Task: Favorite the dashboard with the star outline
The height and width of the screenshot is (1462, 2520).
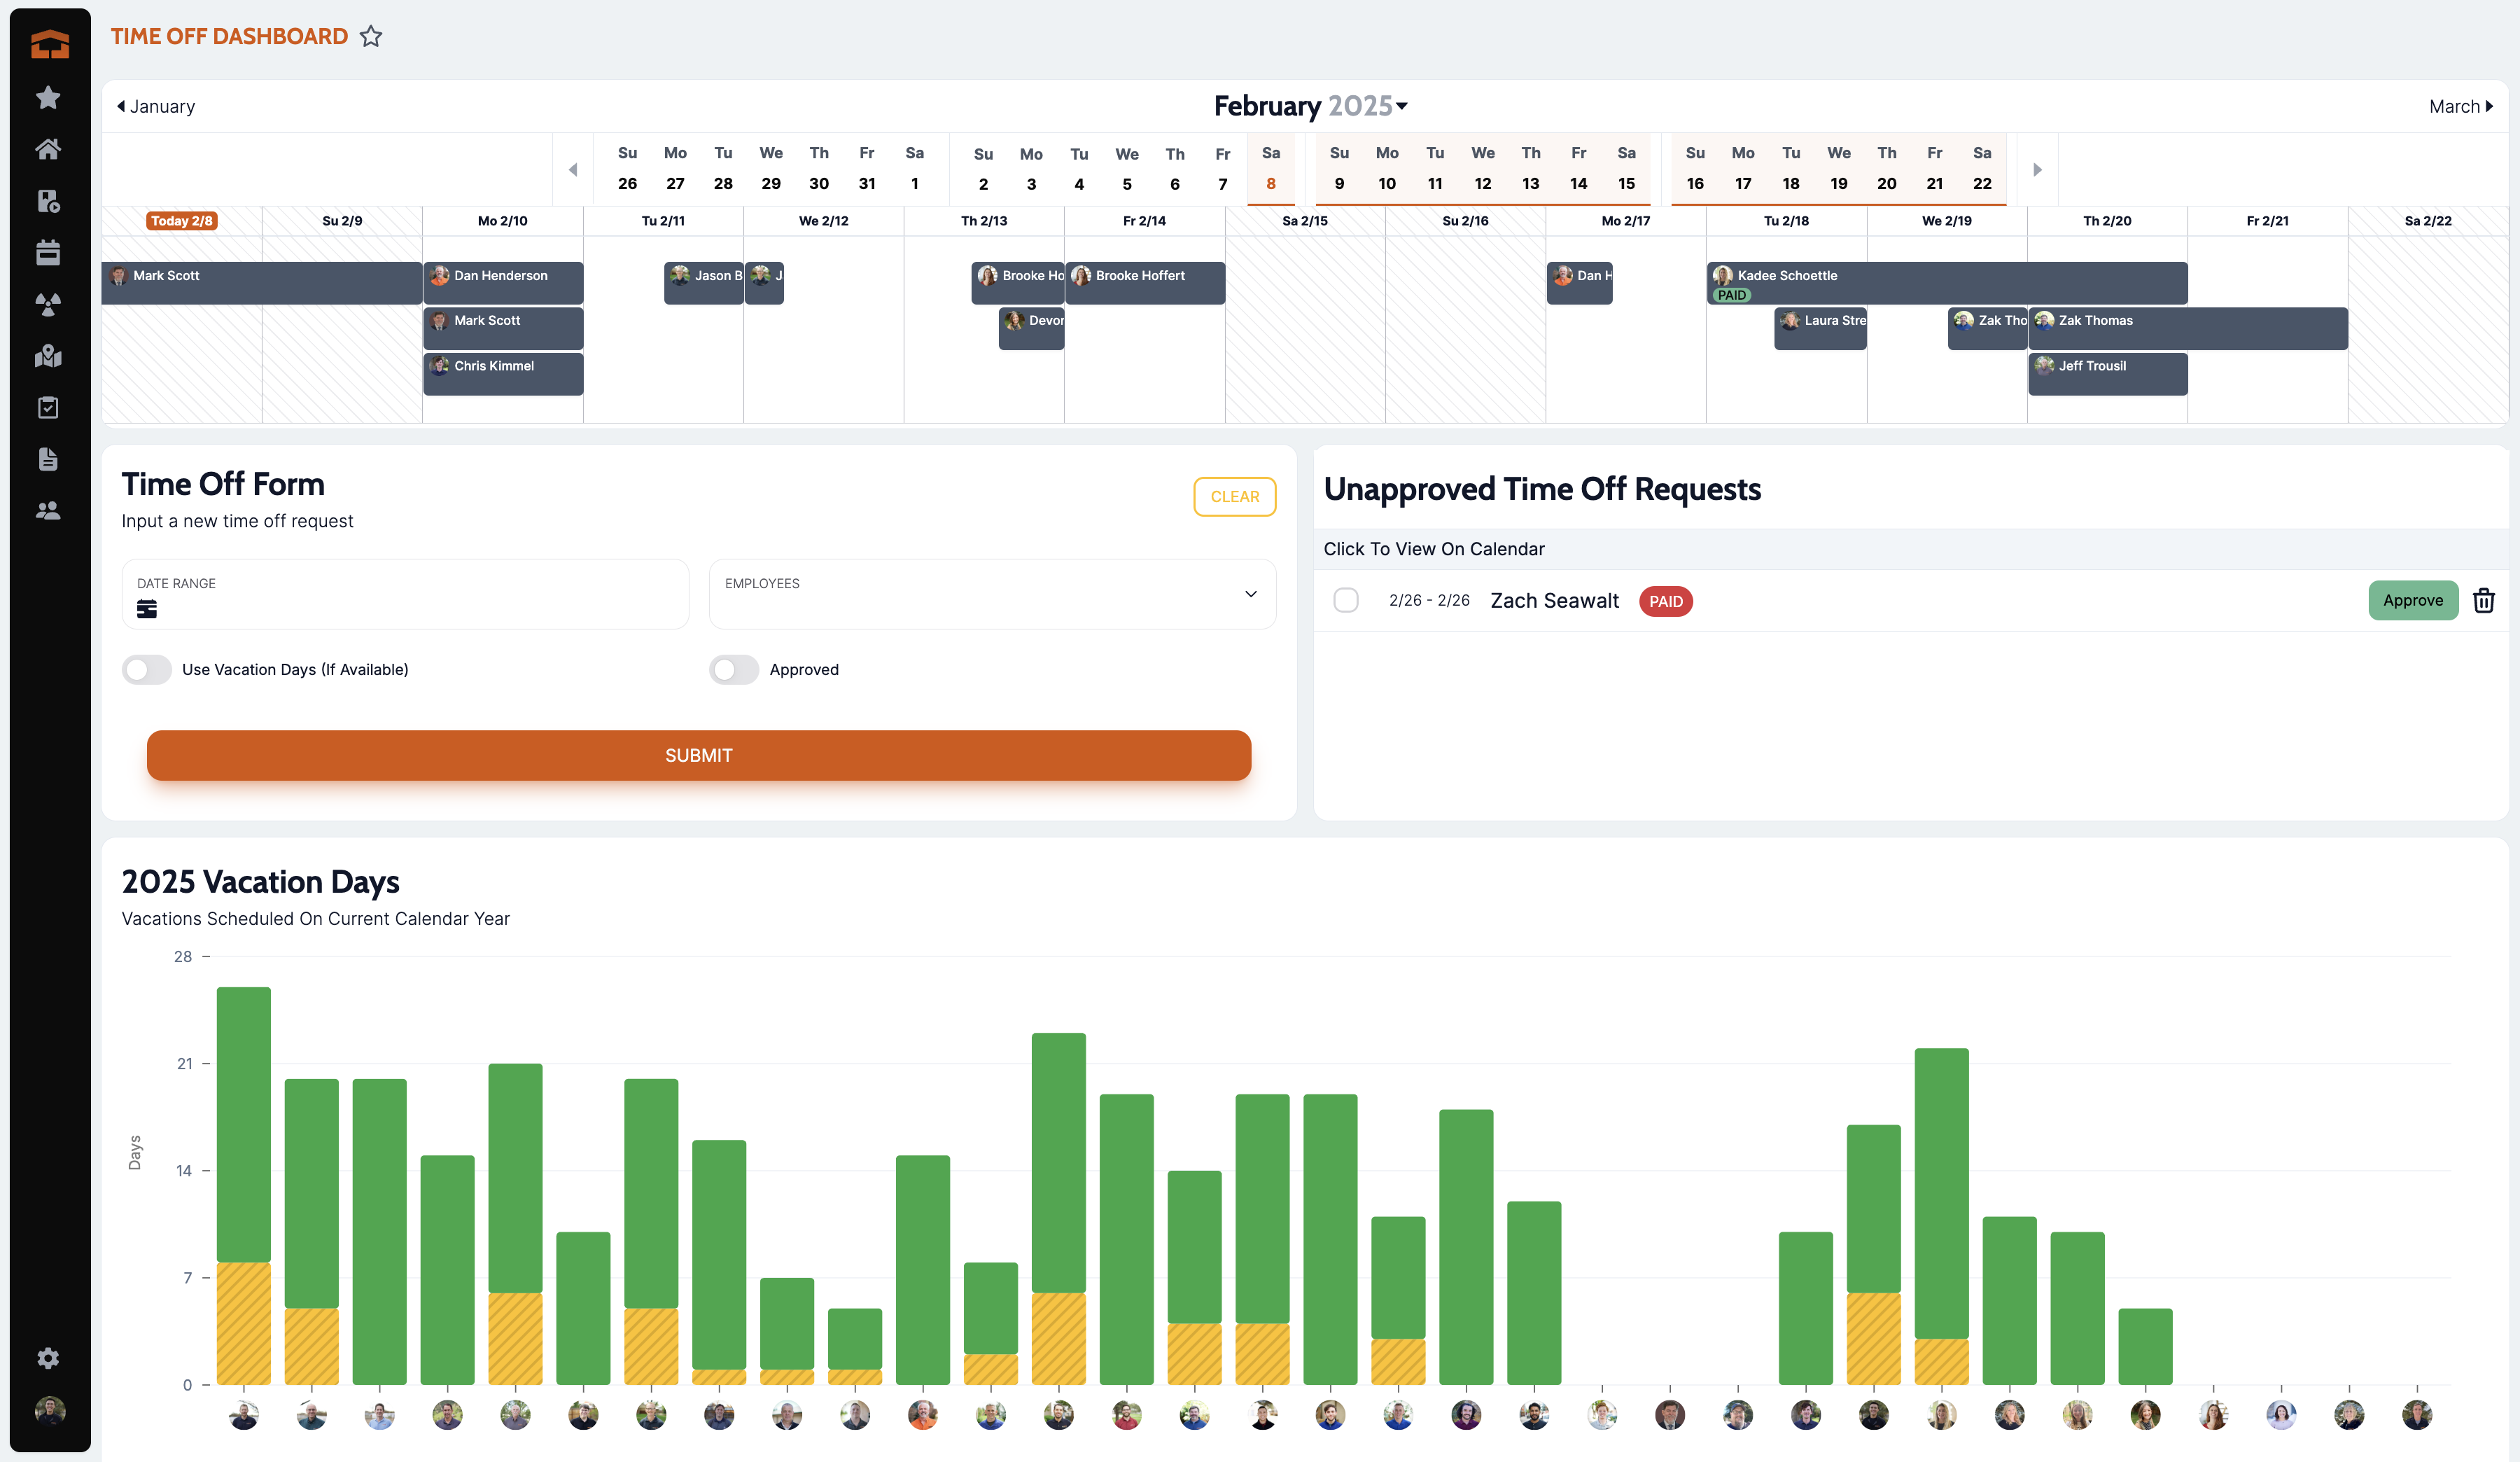Action: pos(371,36)
